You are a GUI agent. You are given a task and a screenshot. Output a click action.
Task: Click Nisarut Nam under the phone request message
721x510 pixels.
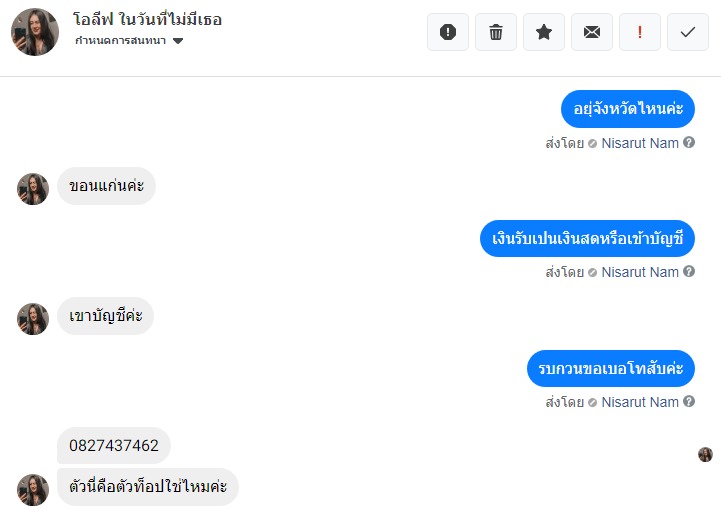[x=640, y=402]
